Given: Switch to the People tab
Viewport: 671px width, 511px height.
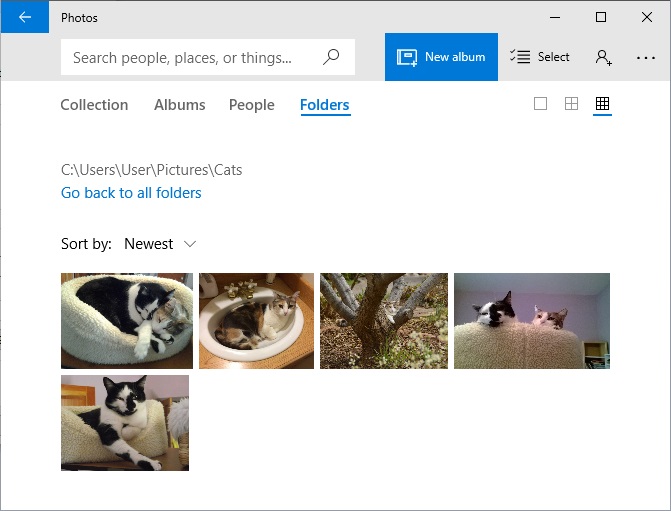Looking at the screenshot, I should click(252, 105).
